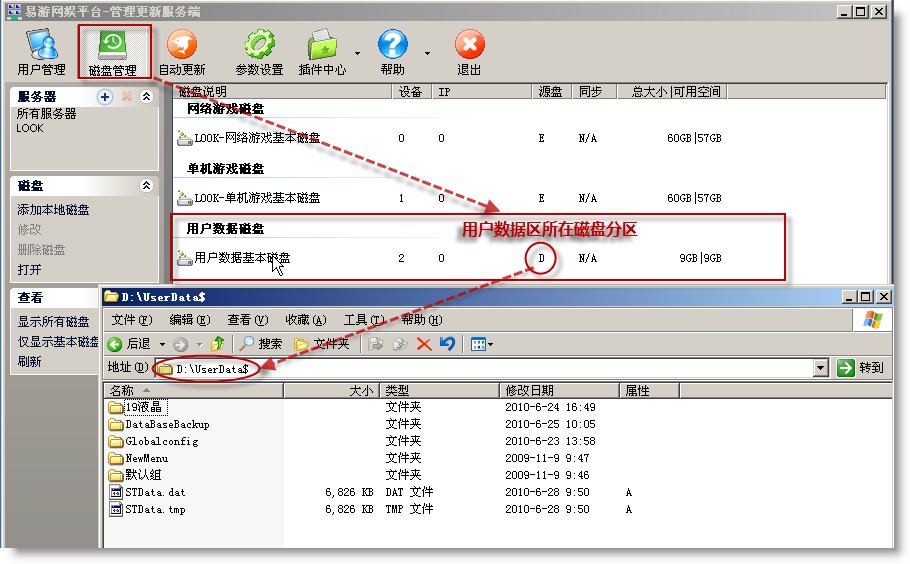910x564 pixels.
Task: Expand address bar dropdown arrow
Action: [x=821, y=368]
